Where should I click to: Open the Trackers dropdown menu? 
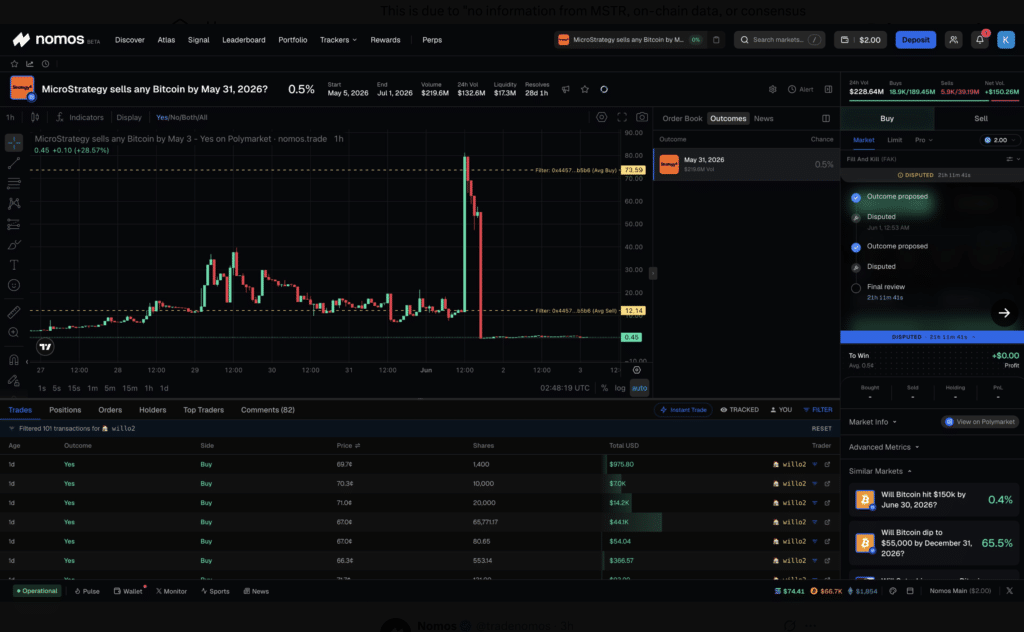(x=338, y=40)
